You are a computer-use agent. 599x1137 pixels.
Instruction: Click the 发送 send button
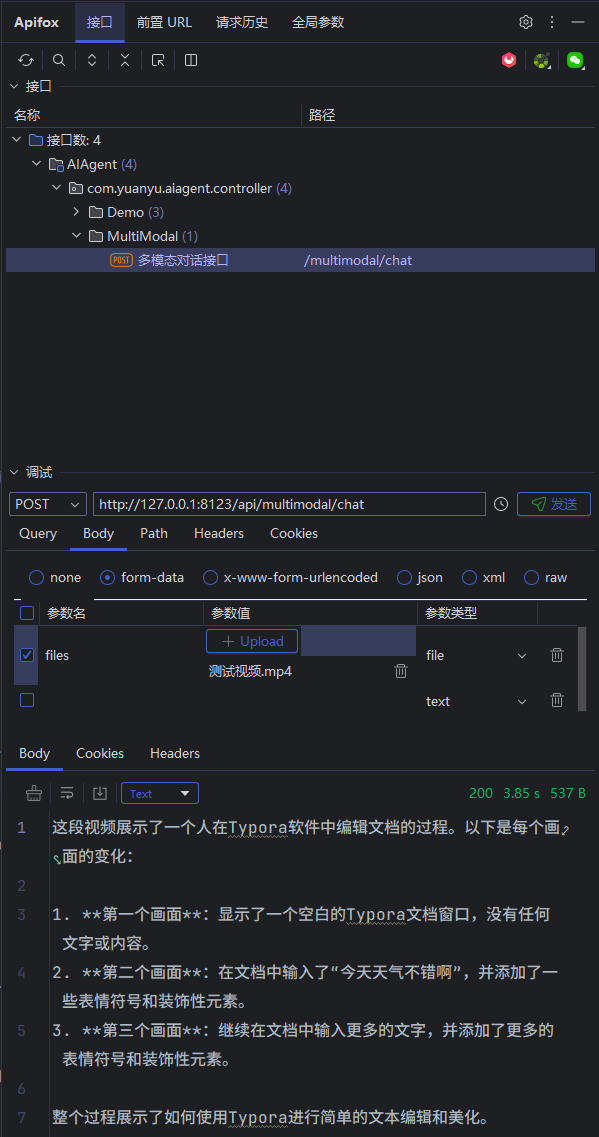[554, 504]
